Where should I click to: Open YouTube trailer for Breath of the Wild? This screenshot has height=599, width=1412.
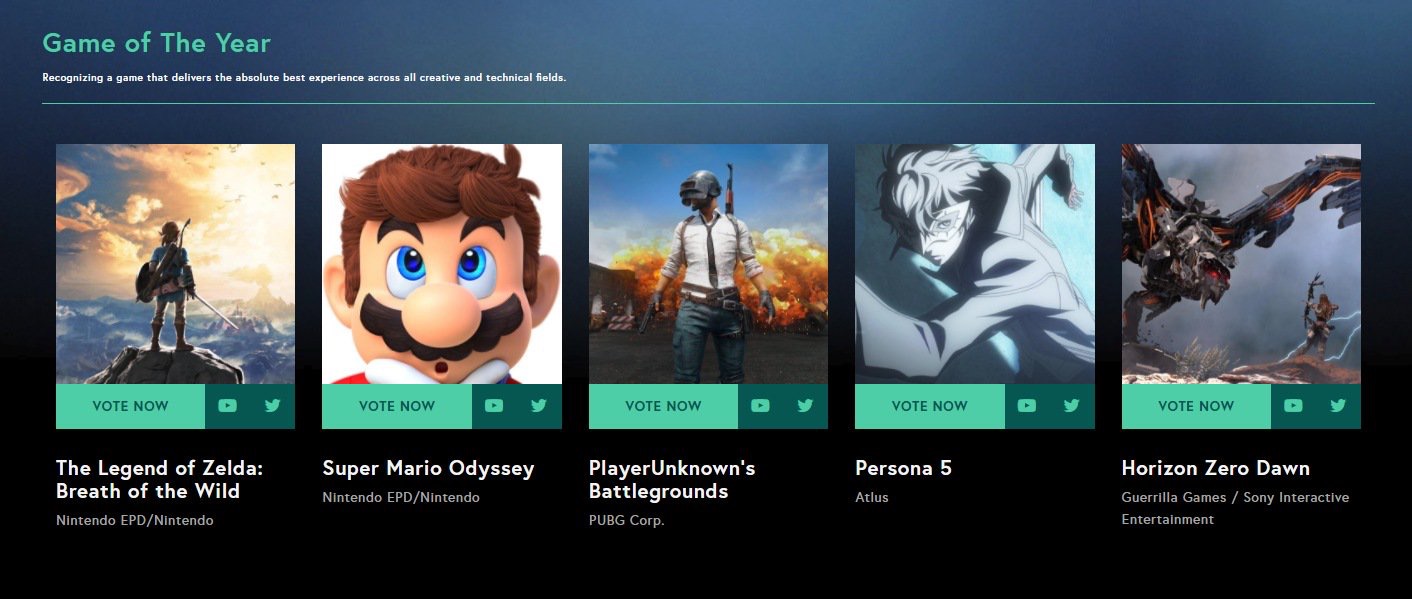click(227, 406)
